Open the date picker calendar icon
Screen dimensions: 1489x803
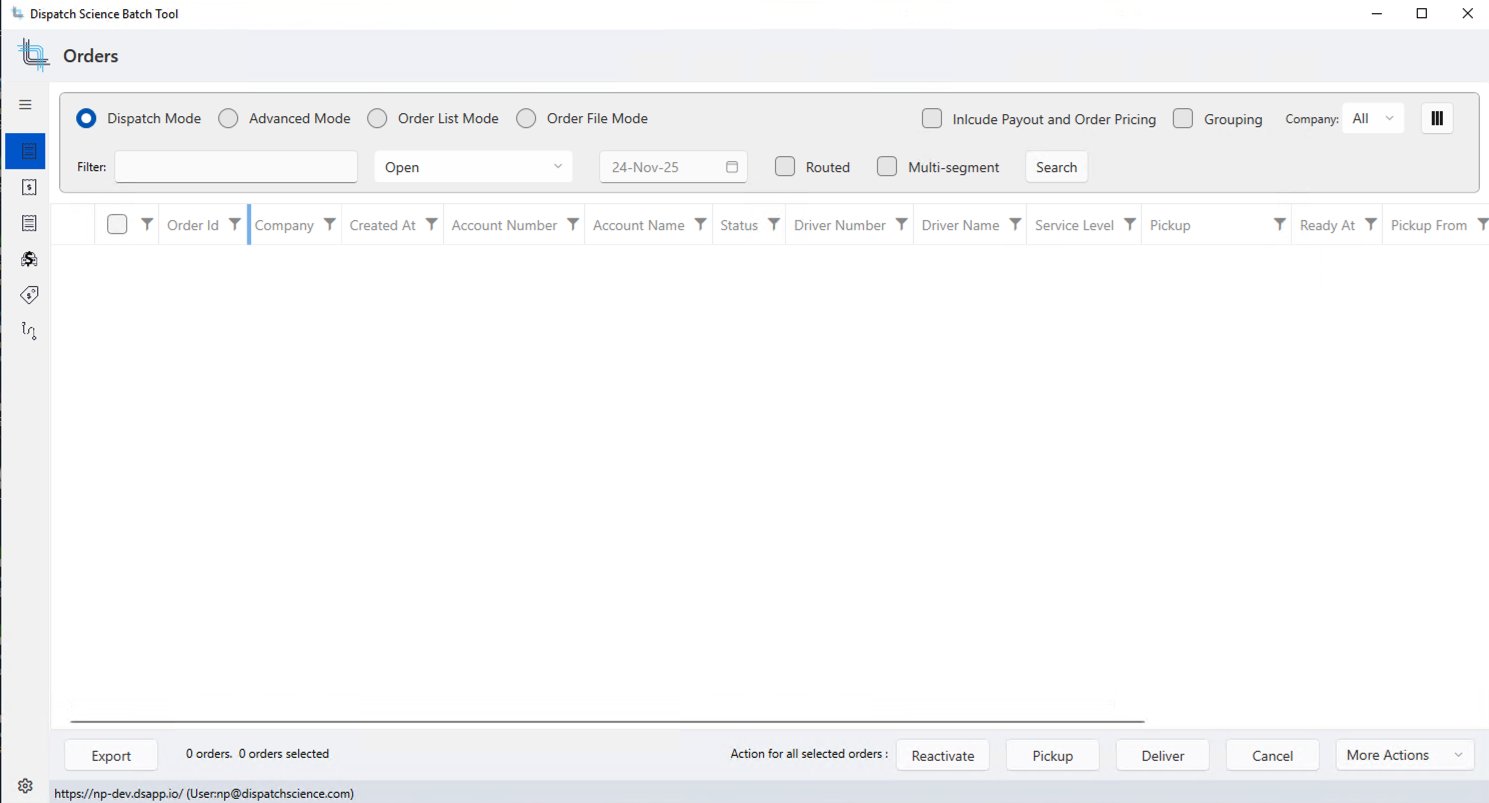click(732, 167)
